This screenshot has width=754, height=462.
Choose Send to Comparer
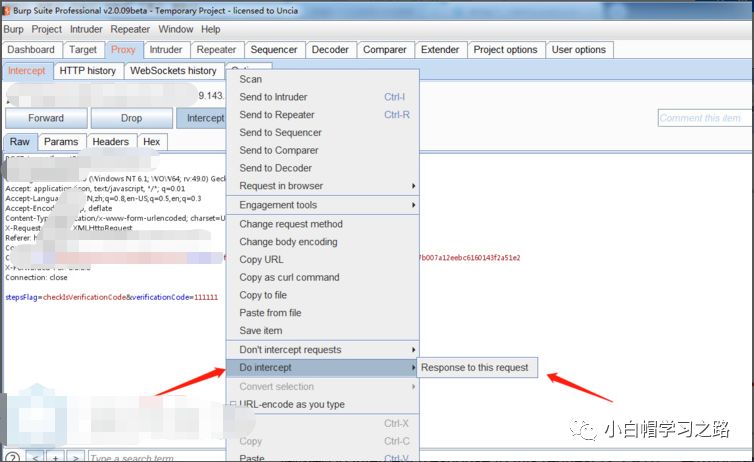click(323, 150)
